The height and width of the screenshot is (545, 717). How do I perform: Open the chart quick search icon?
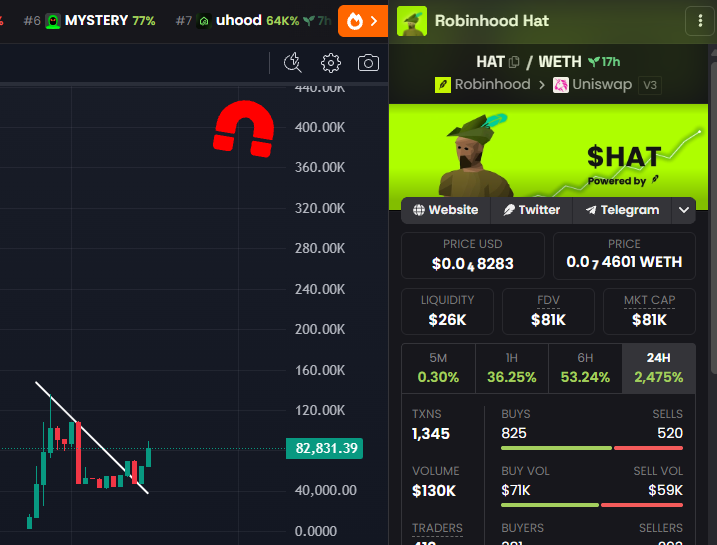[x=293, y=63]
